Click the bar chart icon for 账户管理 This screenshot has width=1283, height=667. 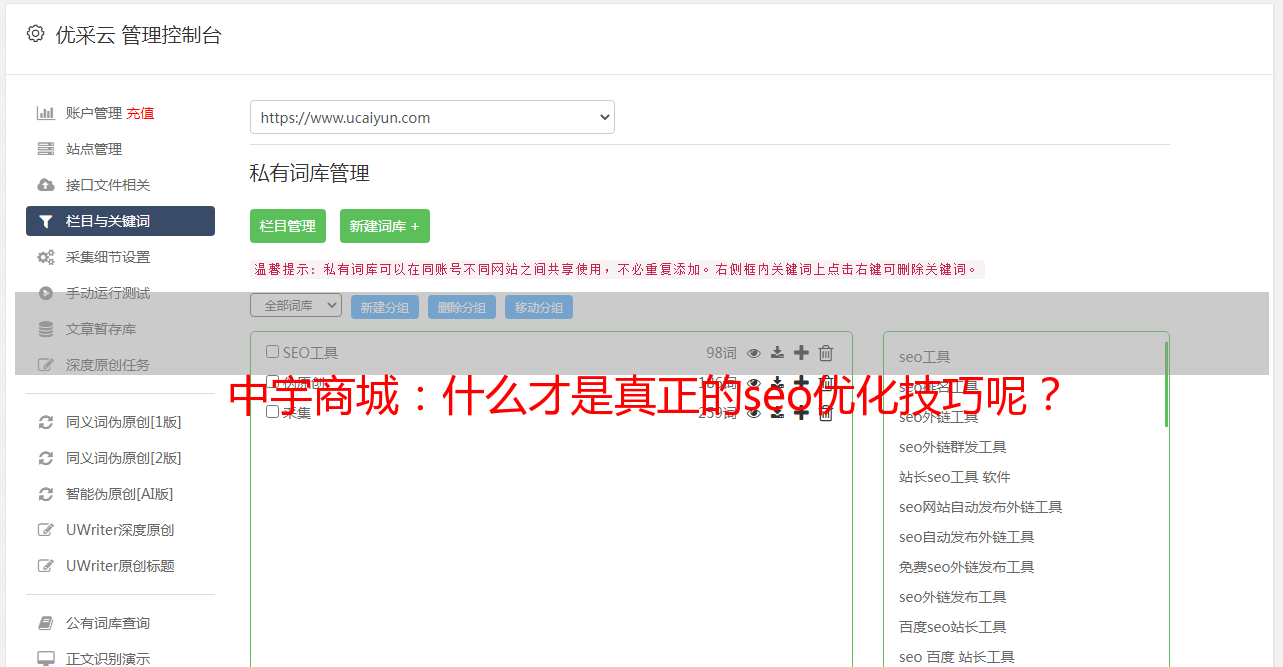point(46,113)
